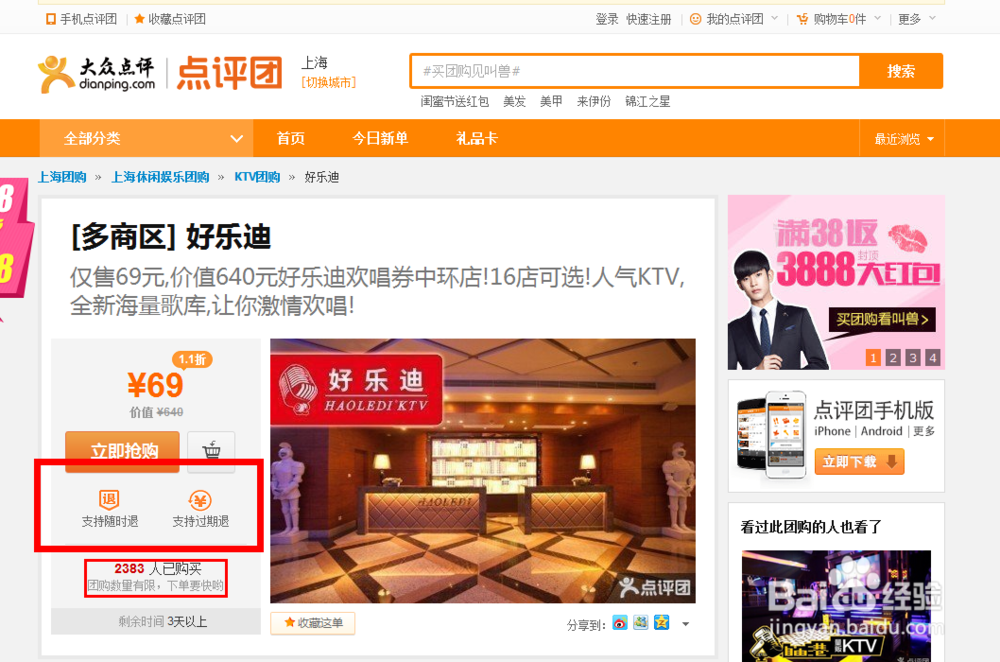Viewport: 1000px width, 662px height.
Task: Click the 买团购看叫兽 banner button
Action: [882, 319]
